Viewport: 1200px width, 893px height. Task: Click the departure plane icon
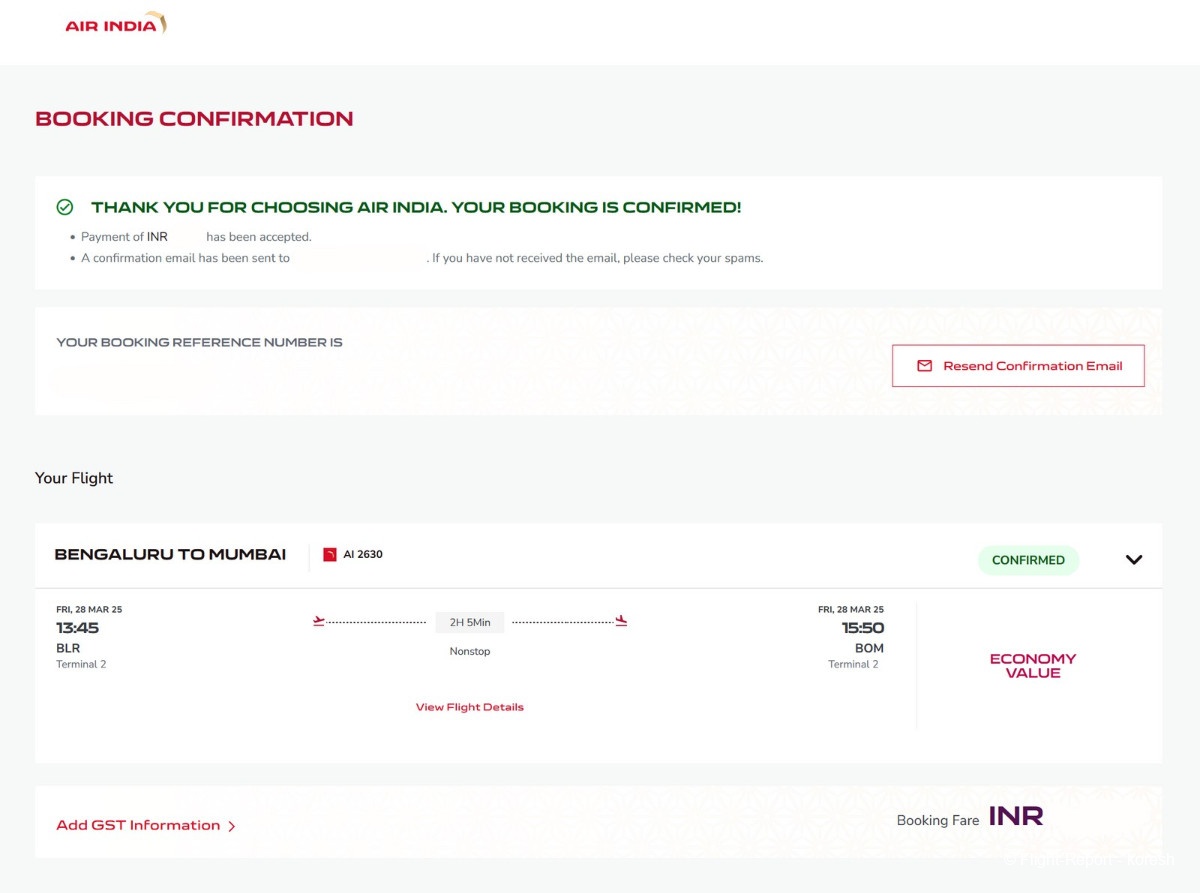point(319,621)
